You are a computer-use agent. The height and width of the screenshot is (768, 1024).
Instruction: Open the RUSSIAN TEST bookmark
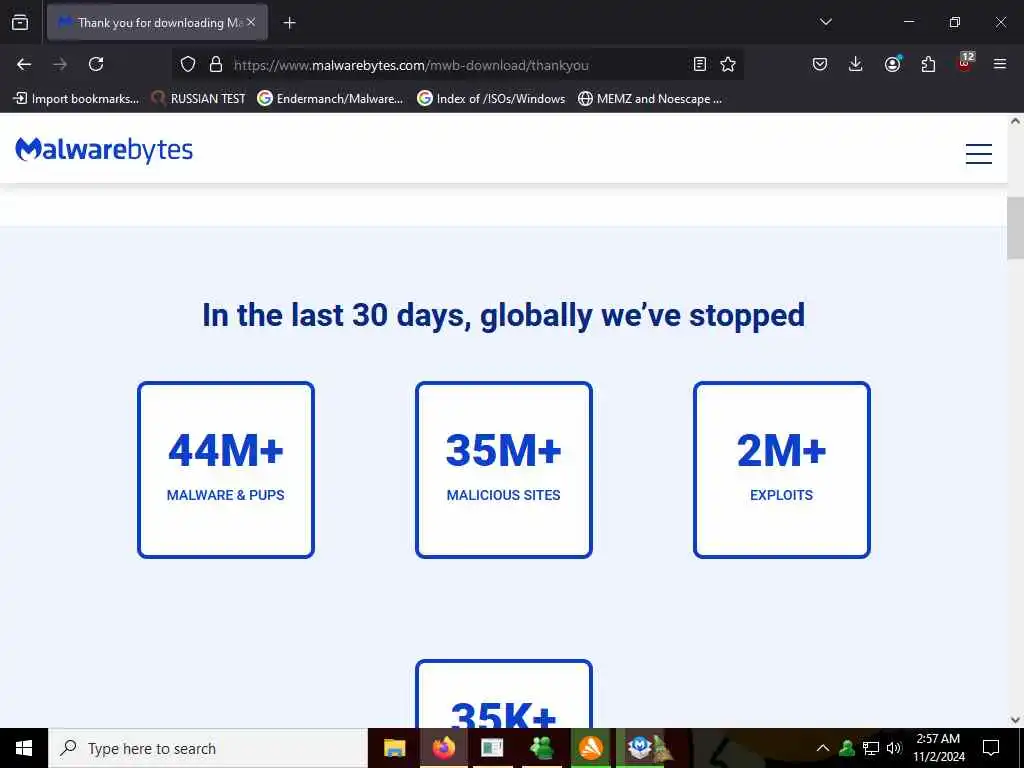(199, 99)
